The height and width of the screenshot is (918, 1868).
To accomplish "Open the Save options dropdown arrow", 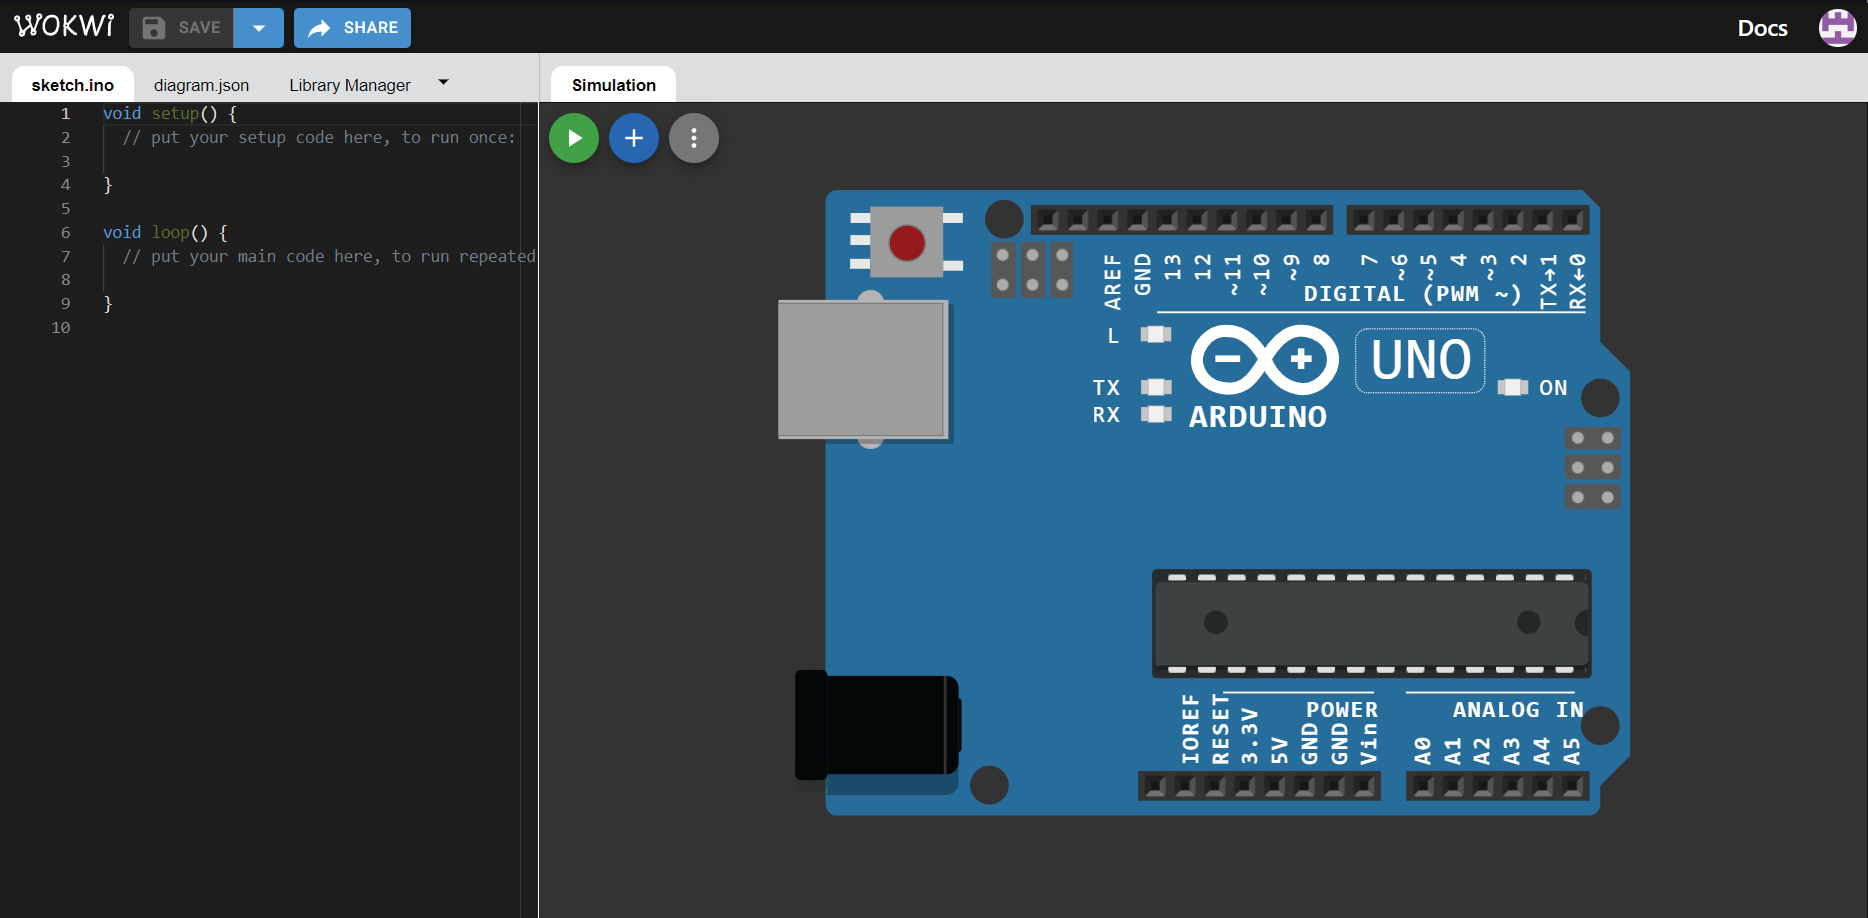I will (259, 28).
